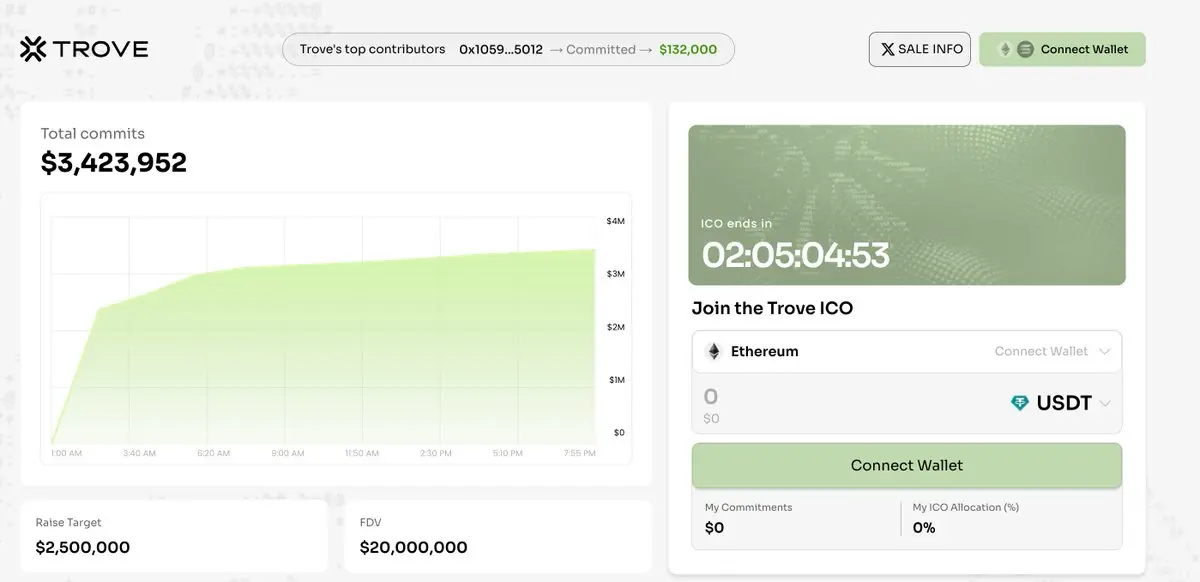
Task: Click the FDV $20,000,000 card
Action: click(x=497, y=536)
